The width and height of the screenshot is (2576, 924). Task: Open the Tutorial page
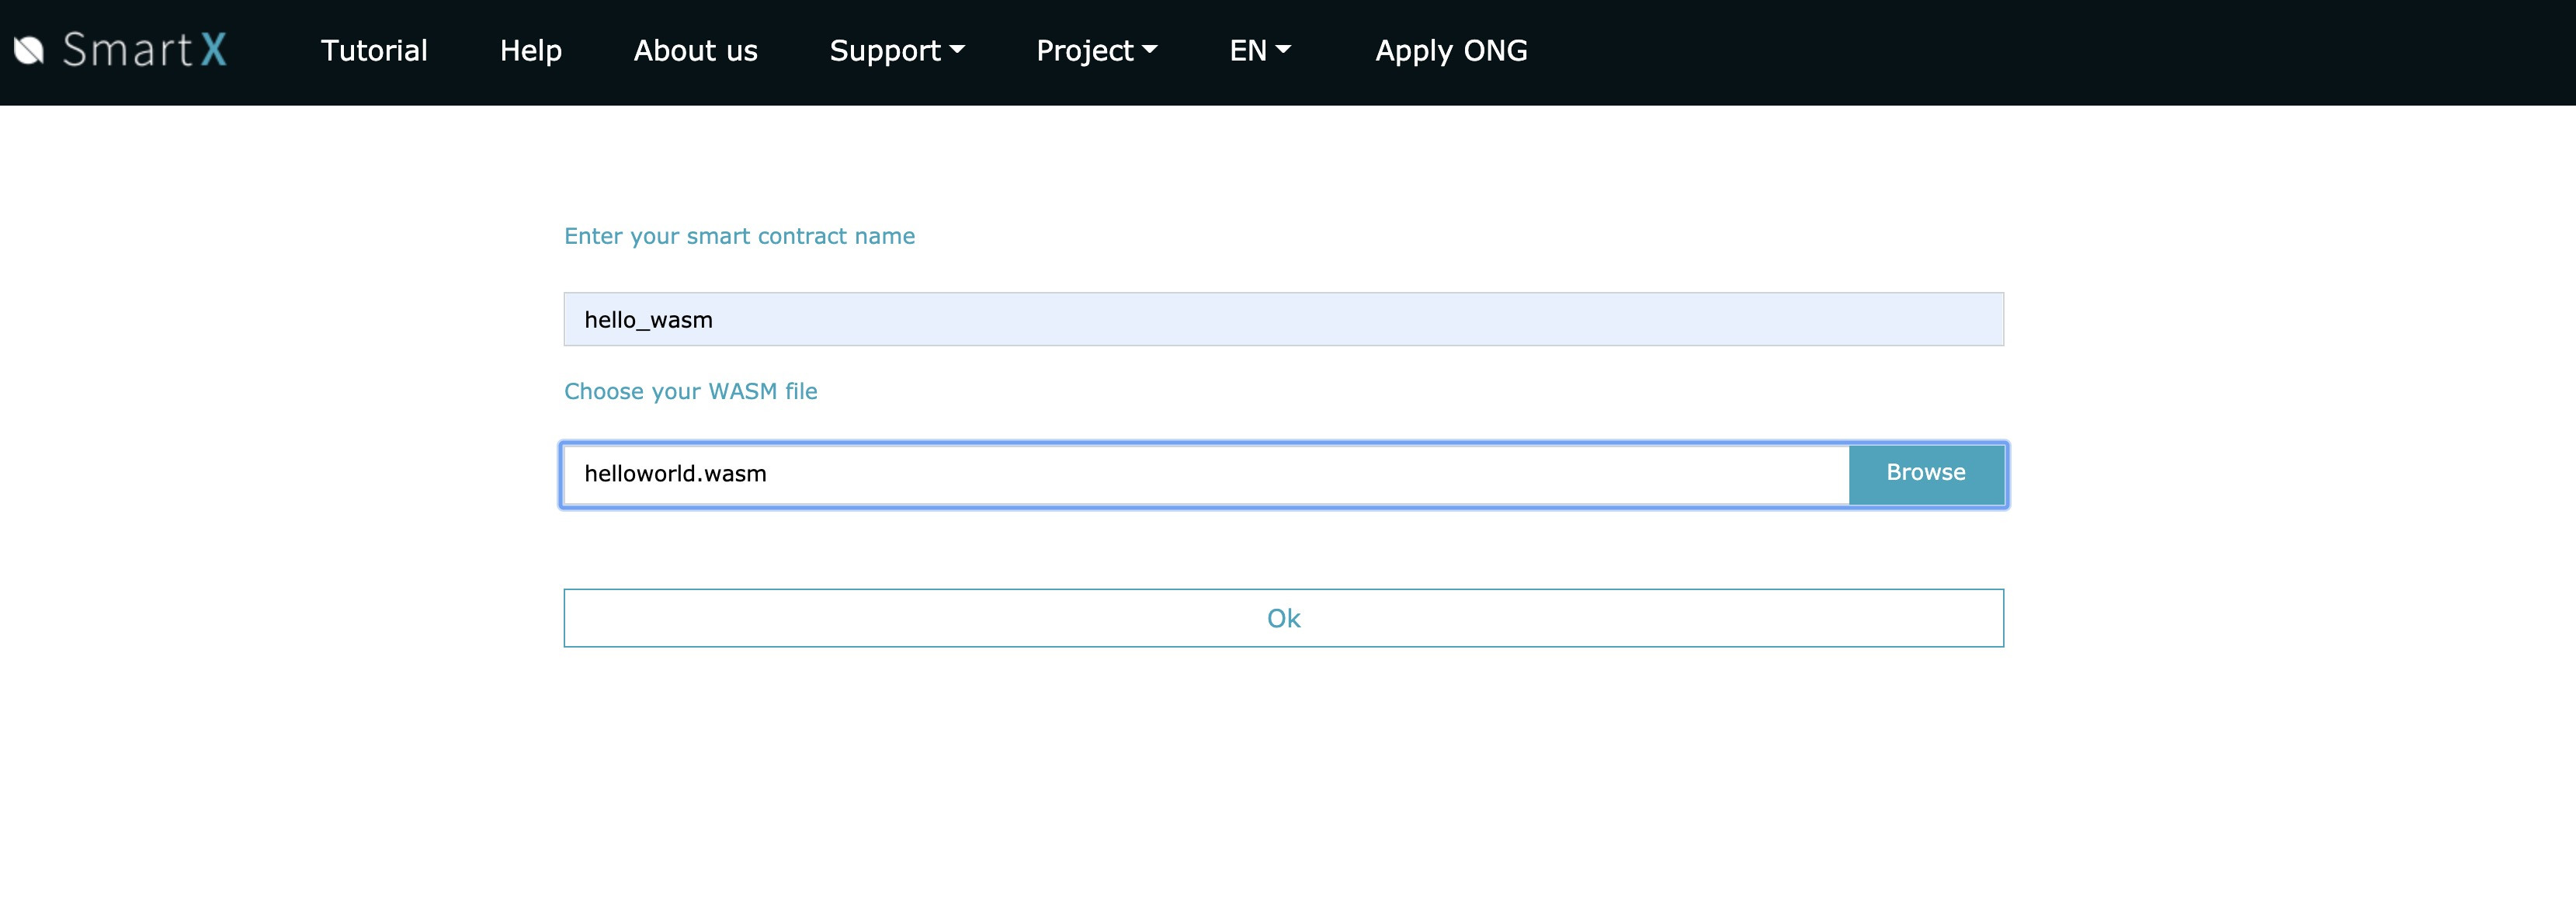[x=374, y=50]
